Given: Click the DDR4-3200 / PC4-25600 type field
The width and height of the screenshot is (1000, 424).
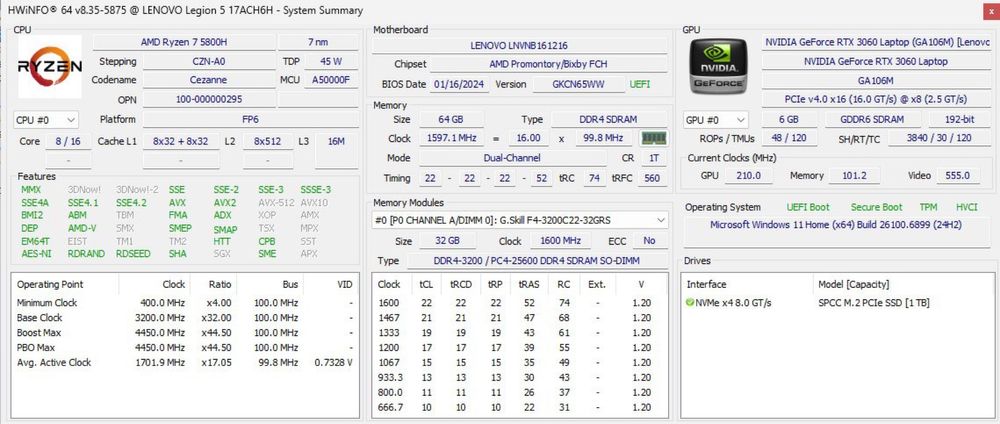Looking at the screenshot, I should [x=536, y=261].
